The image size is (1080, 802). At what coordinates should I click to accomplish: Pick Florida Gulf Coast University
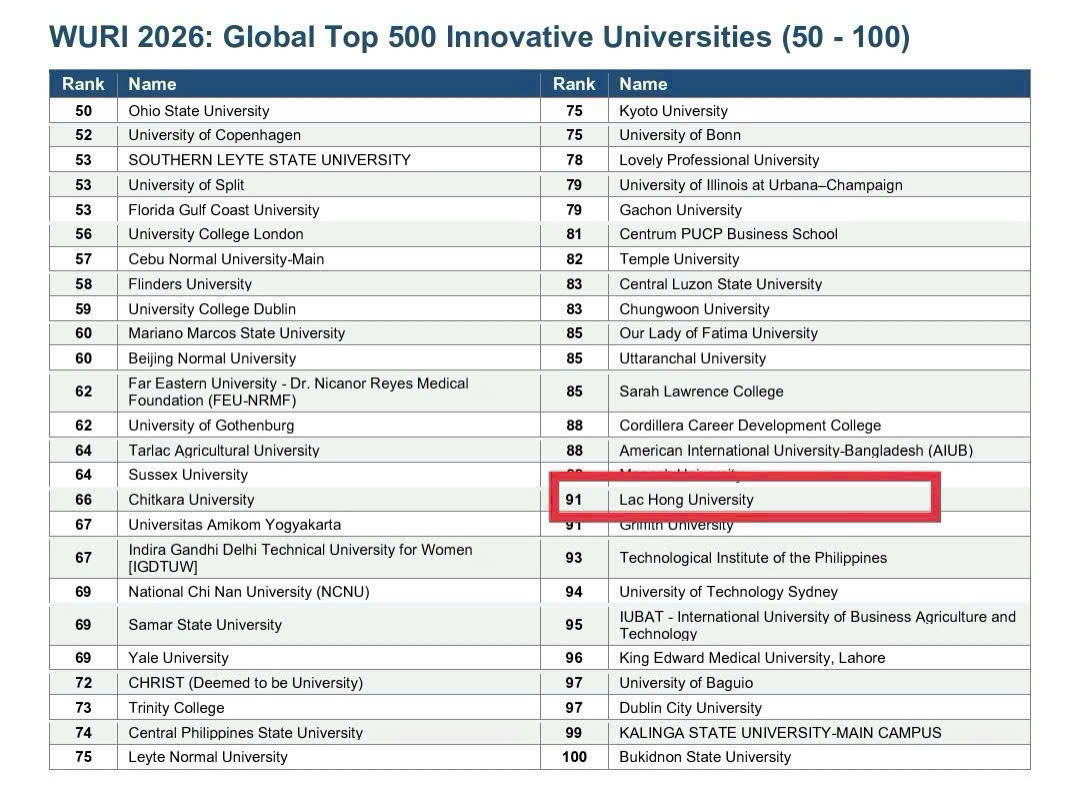(224, 209)
